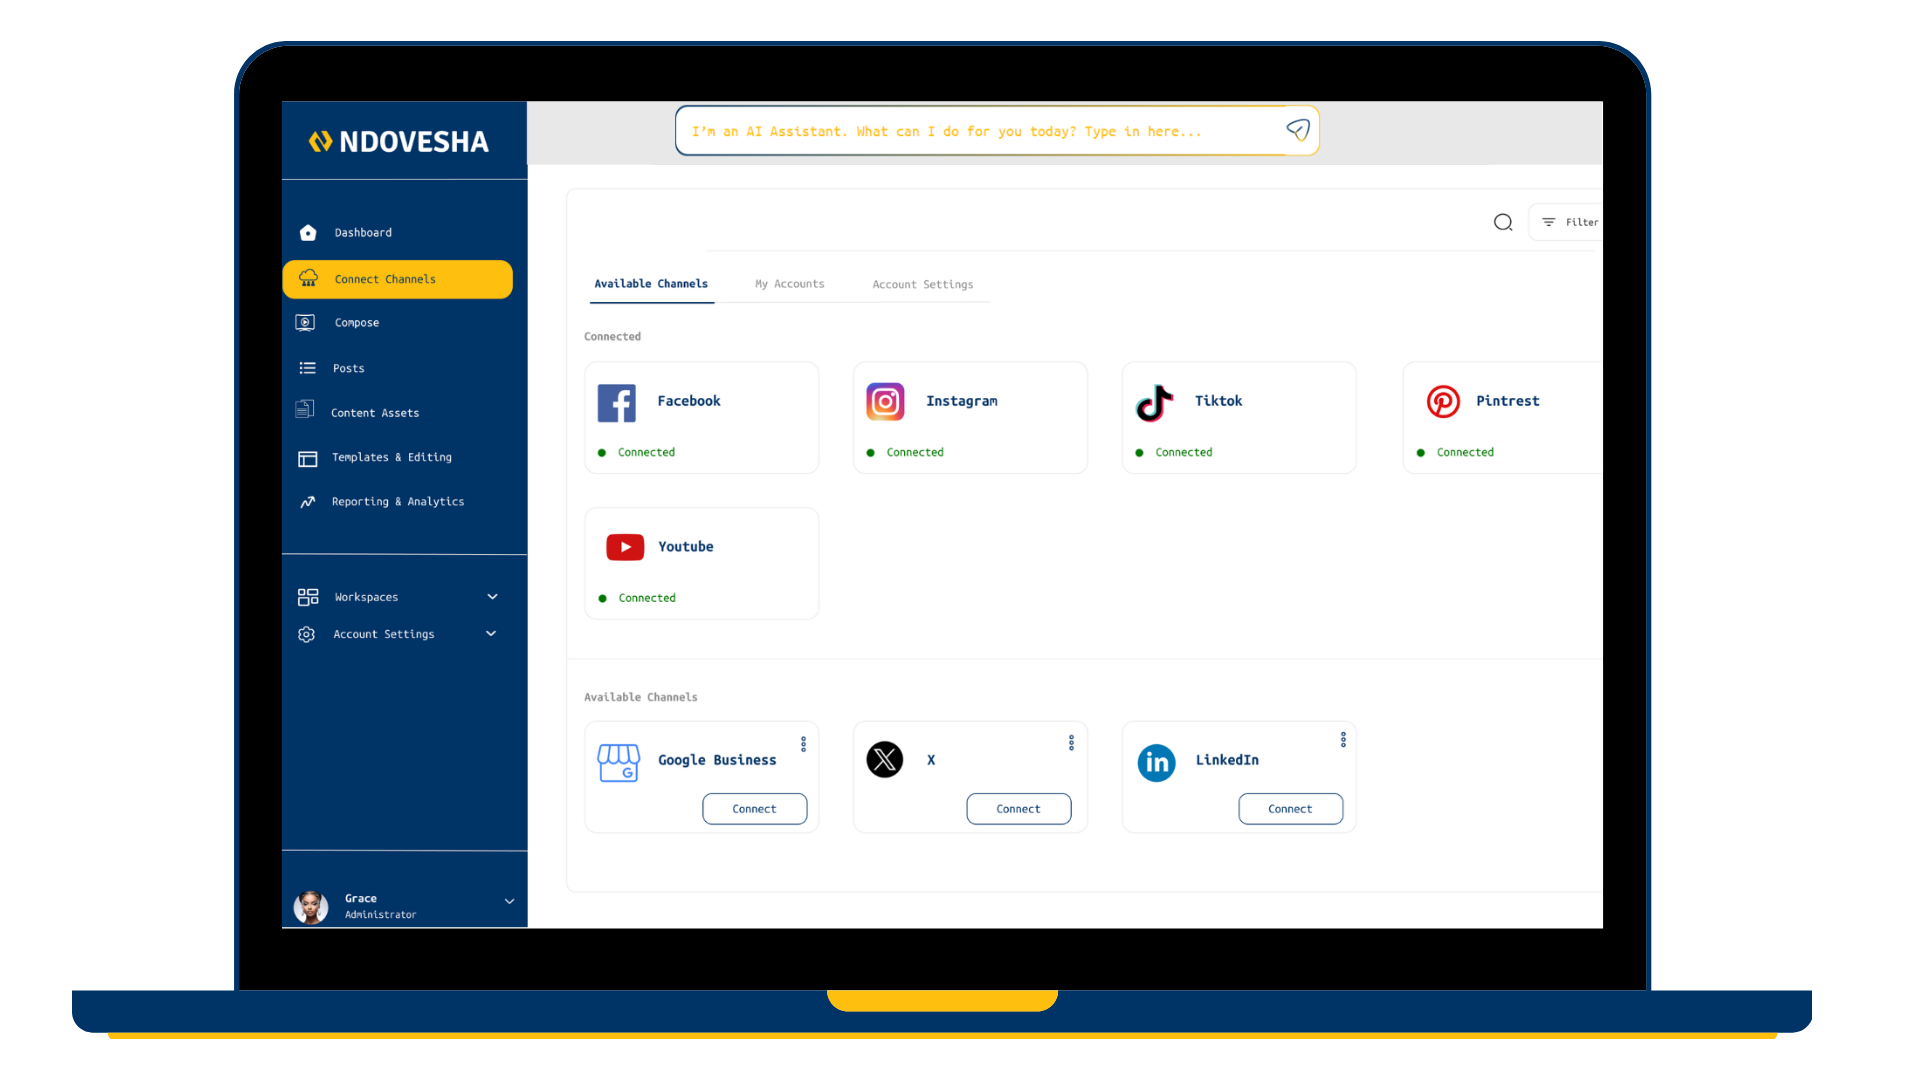Select the Compose section icon
Viewport: 1920px width, 1080px height.
309,322
